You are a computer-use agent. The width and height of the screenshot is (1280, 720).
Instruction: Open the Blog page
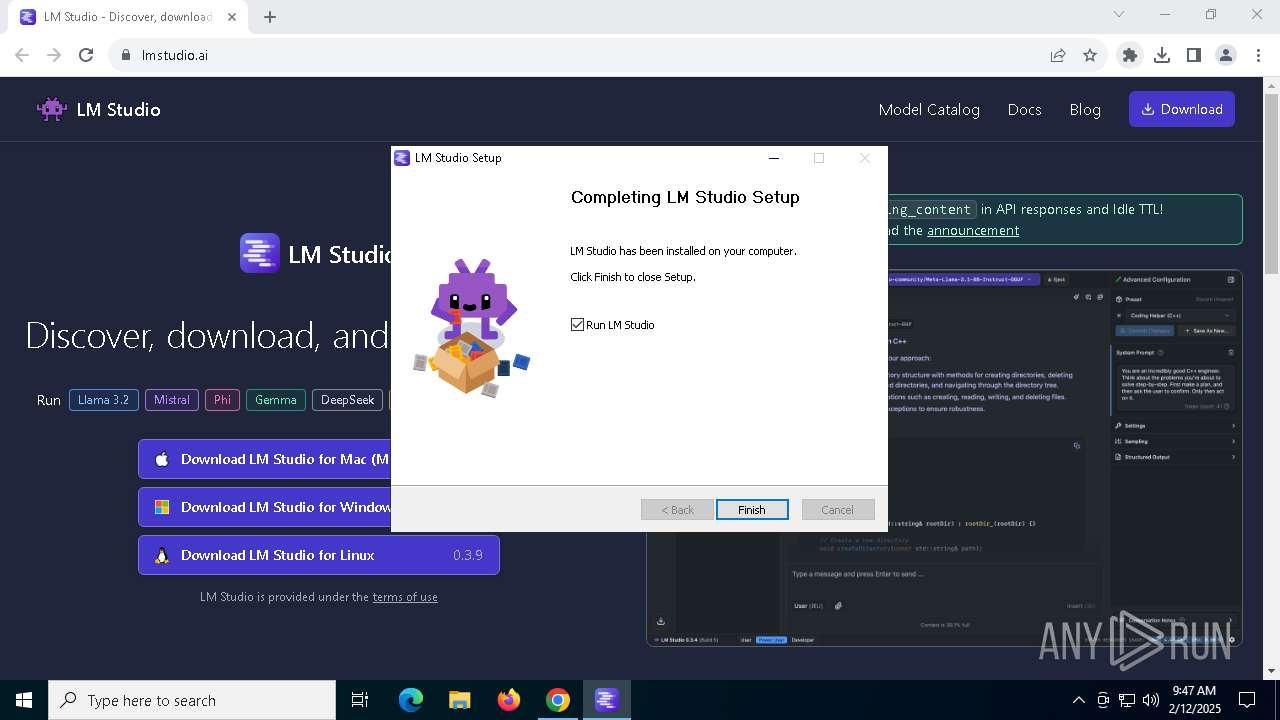(1085, 110)
